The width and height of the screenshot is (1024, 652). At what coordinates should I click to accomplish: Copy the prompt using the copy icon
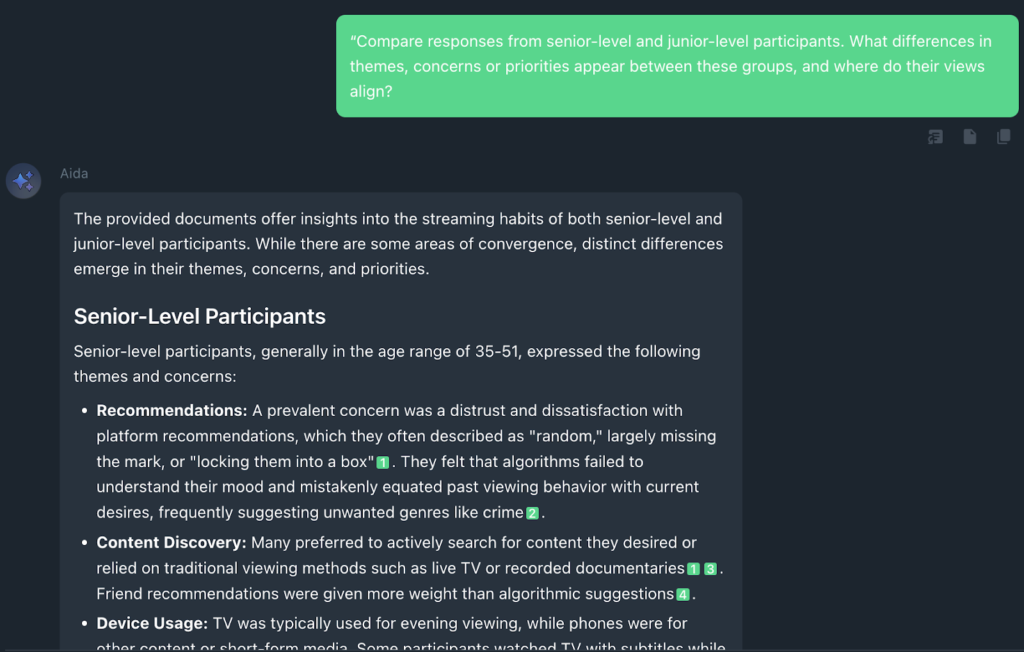pyautogui.click(x=1003, y=137)
